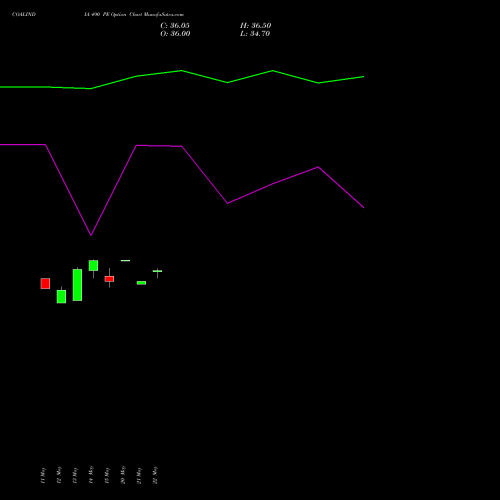The width and height of the screenshot is (500, 500).
Task: Click the small green candle for 21 May
Action: (141, 283)
